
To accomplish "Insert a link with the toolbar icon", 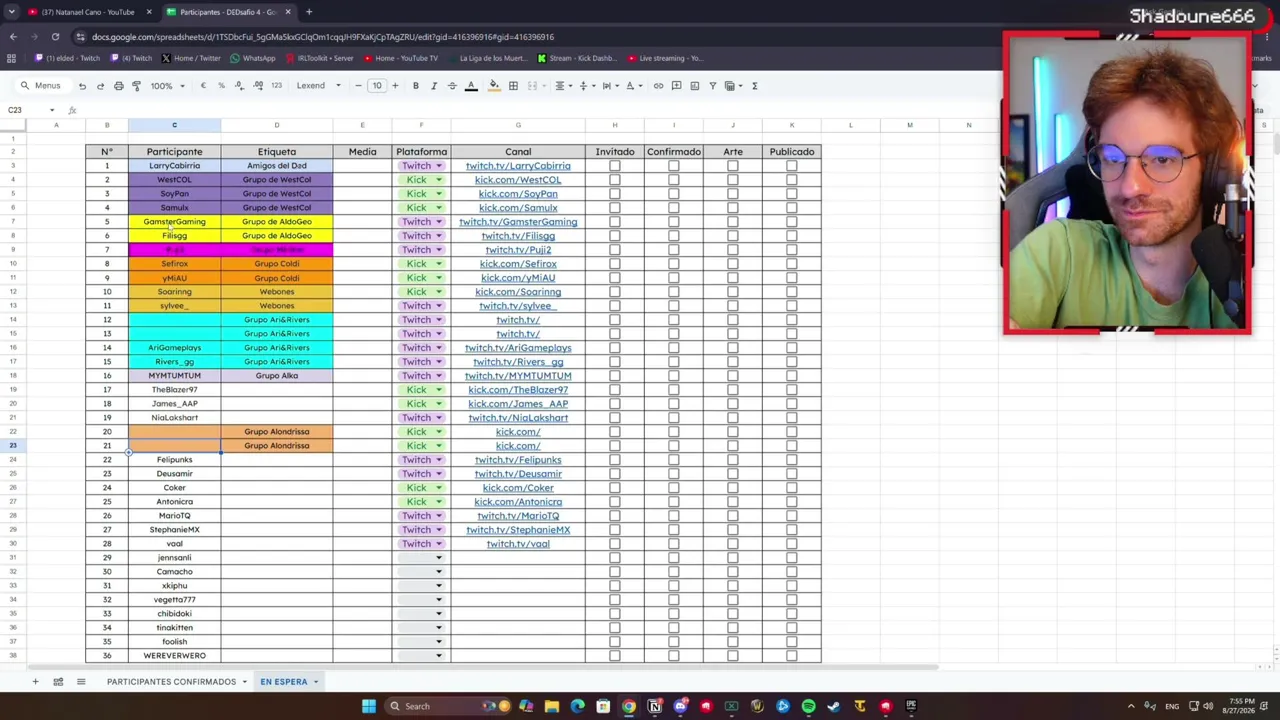I will coord(658,86).
